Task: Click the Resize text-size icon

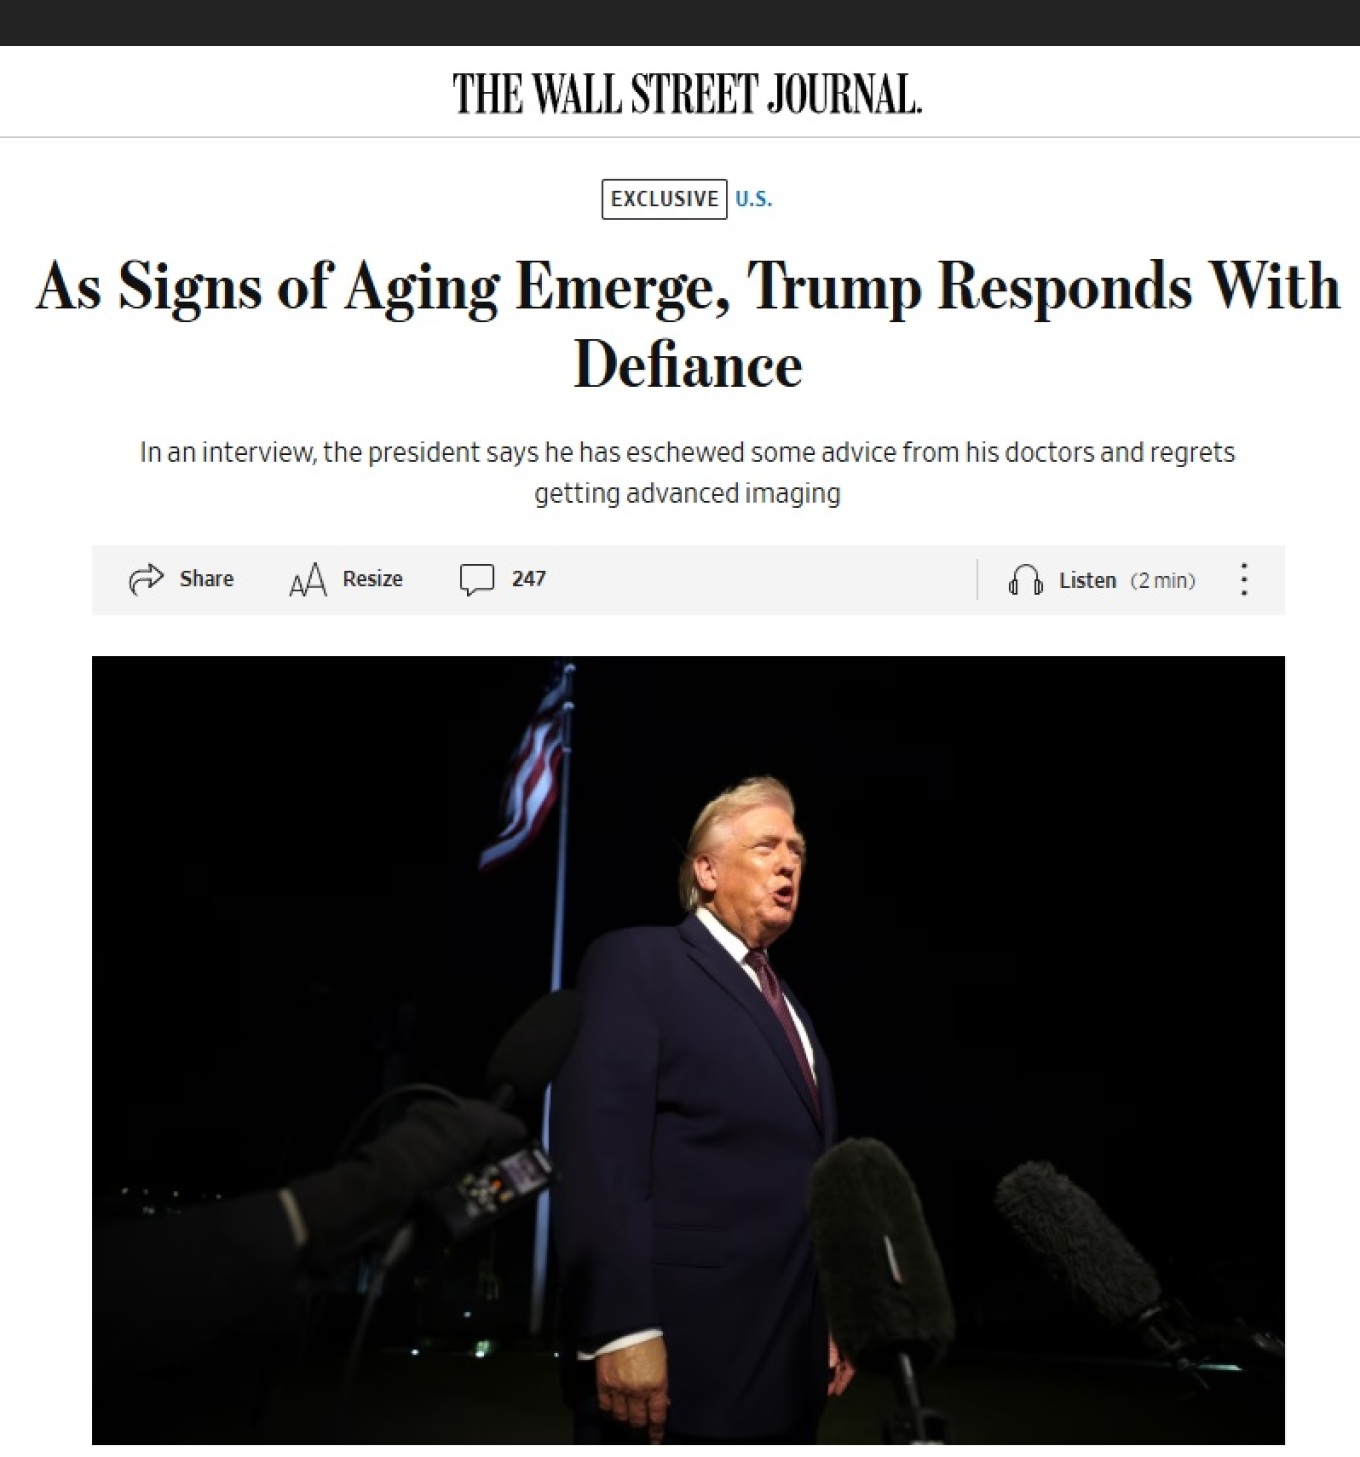Action: [308, 579]
